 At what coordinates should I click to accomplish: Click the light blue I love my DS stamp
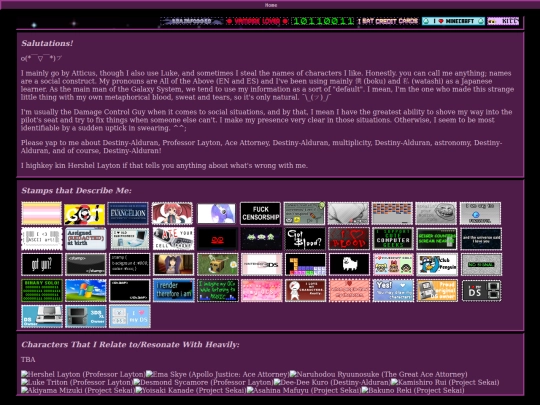click(129, 316)
